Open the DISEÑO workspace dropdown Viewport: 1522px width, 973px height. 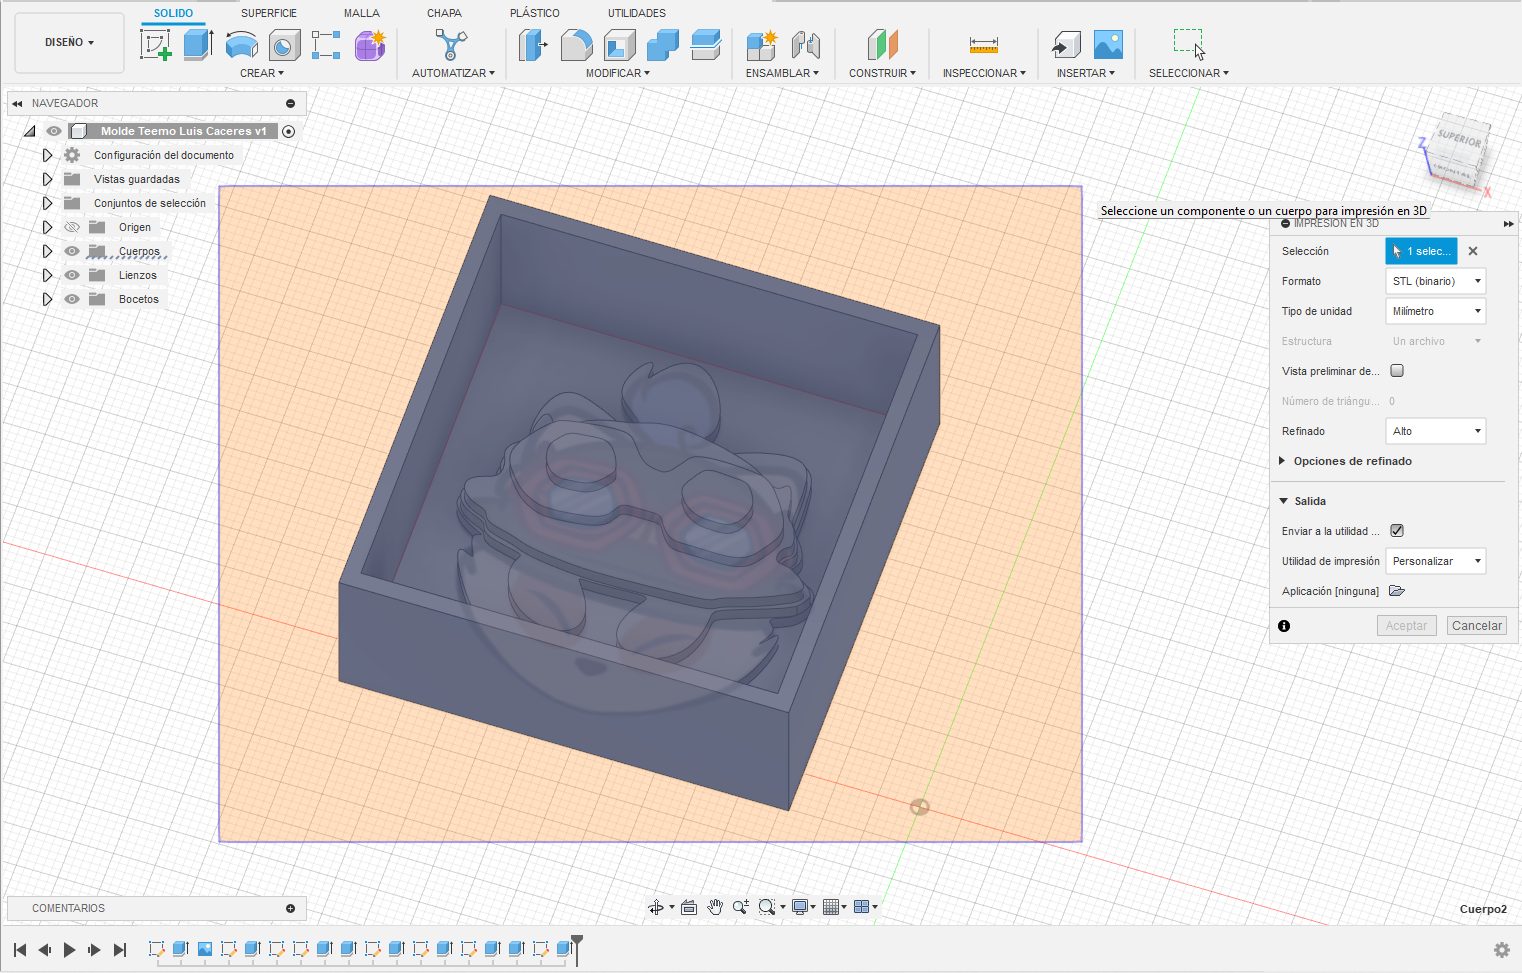[x=69, y=43]
